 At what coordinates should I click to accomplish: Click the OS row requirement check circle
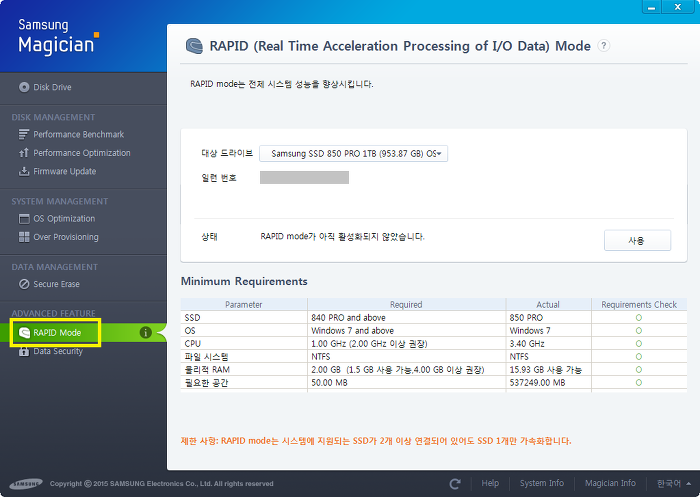click(639, 330)
